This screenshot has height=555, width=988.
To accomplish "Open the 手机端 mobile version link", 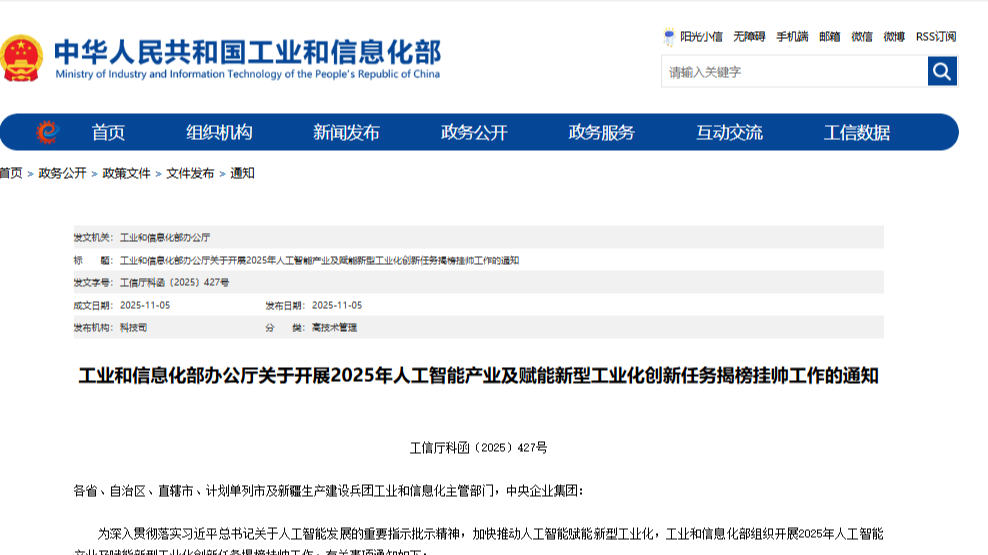I will (x=792, y=37).
